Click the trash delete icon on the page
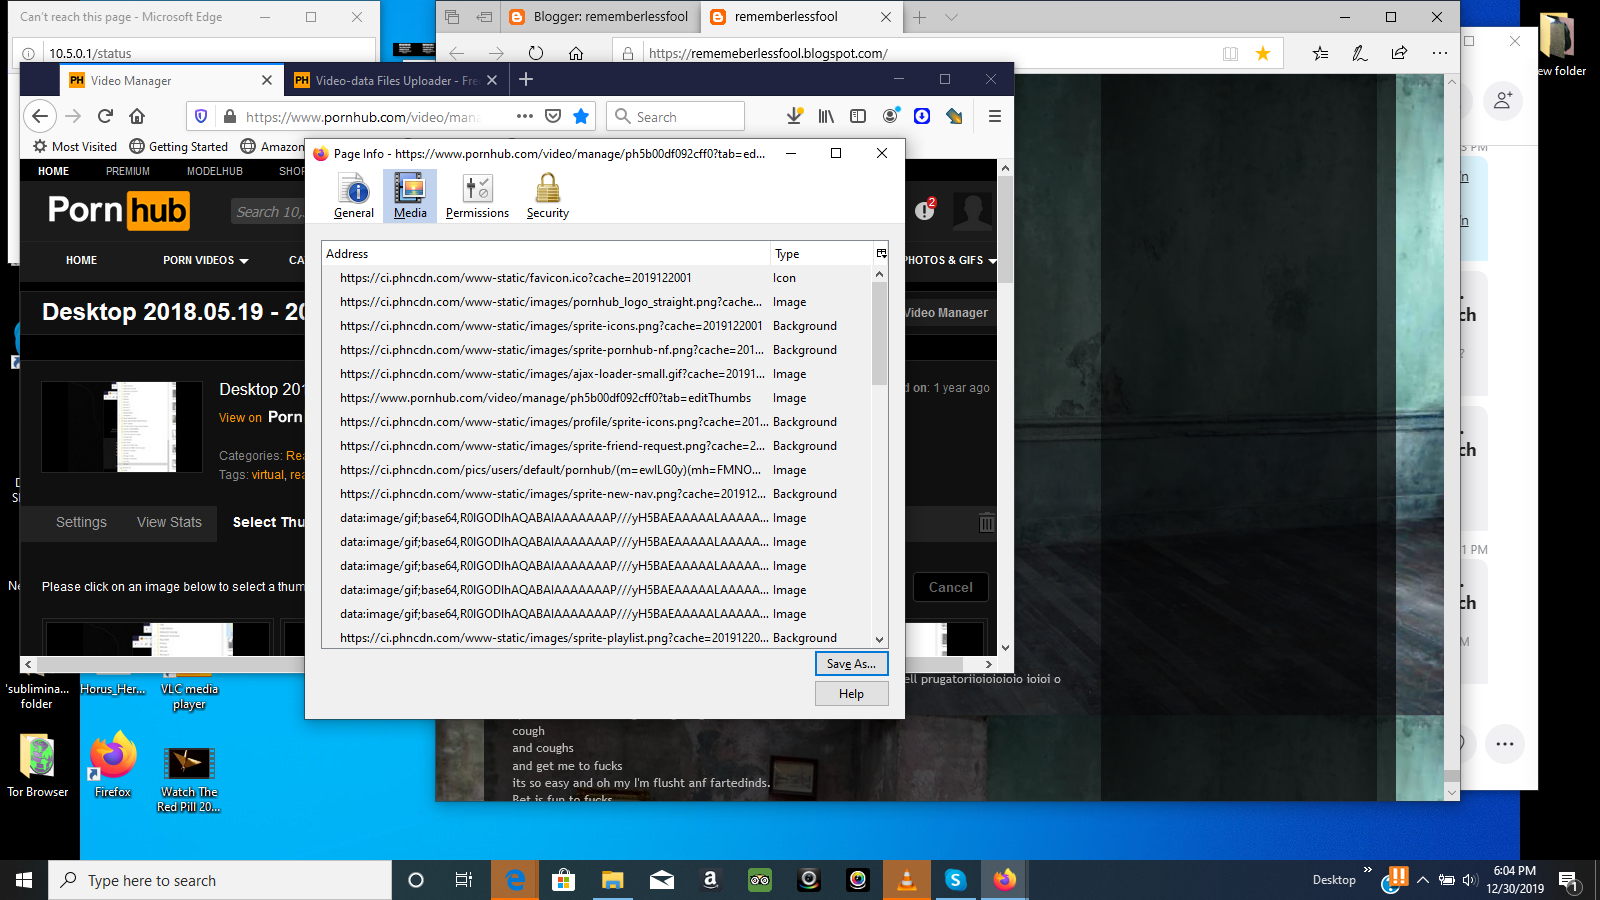1600x900 pixels. tap(986, 522)
